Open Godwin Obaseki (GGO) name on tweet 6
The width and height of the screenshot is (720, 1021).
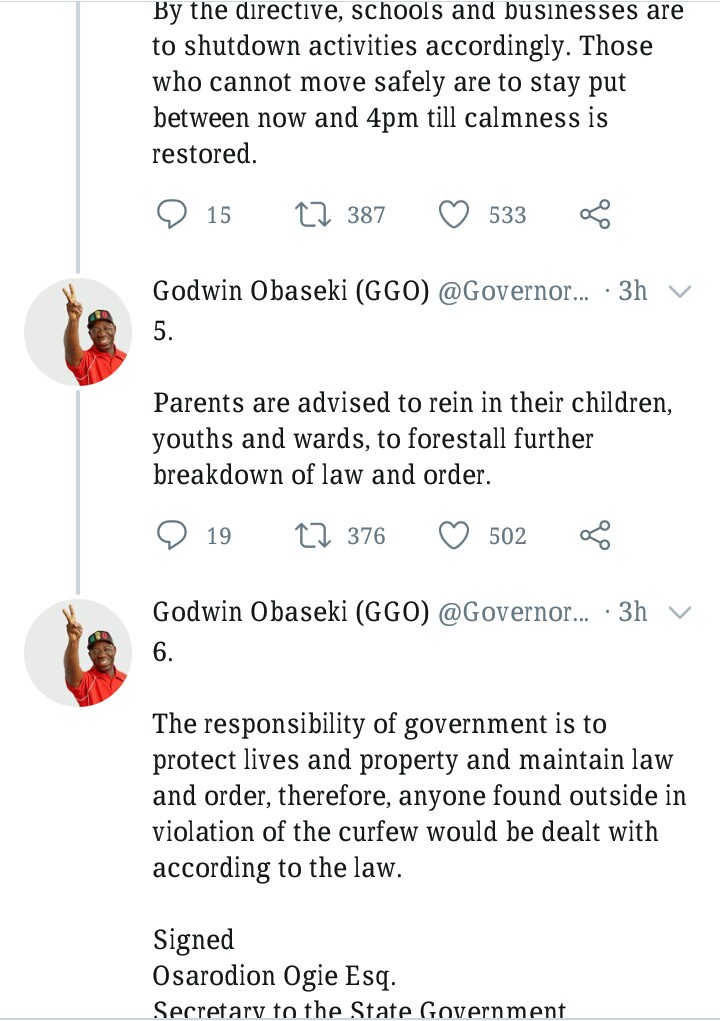[290, 612]
